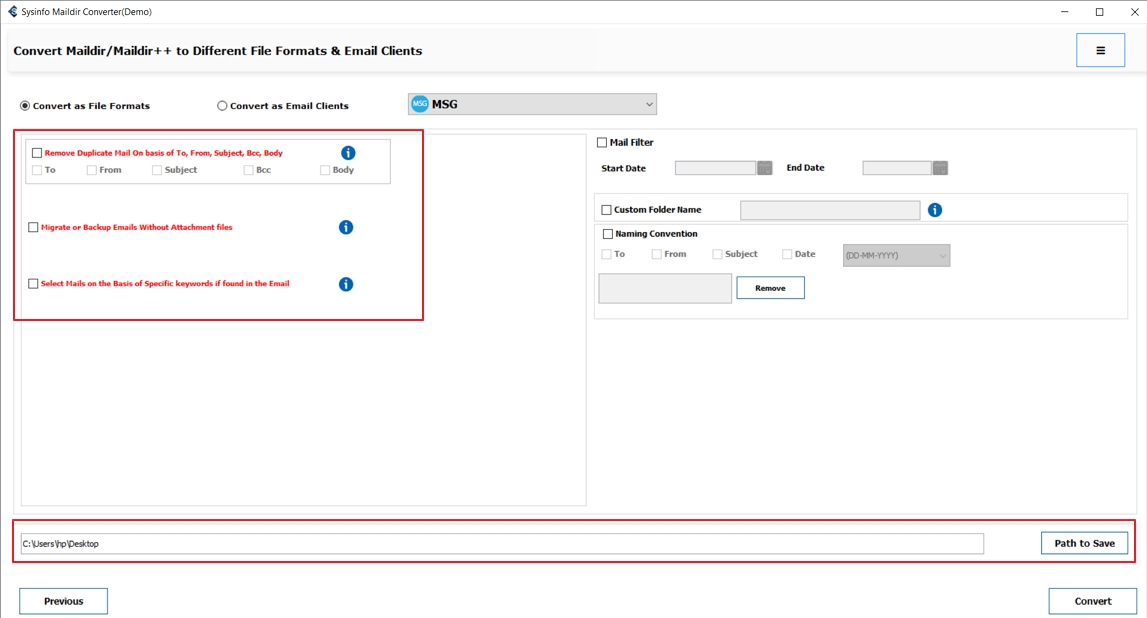The height and width of the screenshot is (618, 1147).
Task: Click Sysinfo app logo in title bar
Action: point(12,12)
